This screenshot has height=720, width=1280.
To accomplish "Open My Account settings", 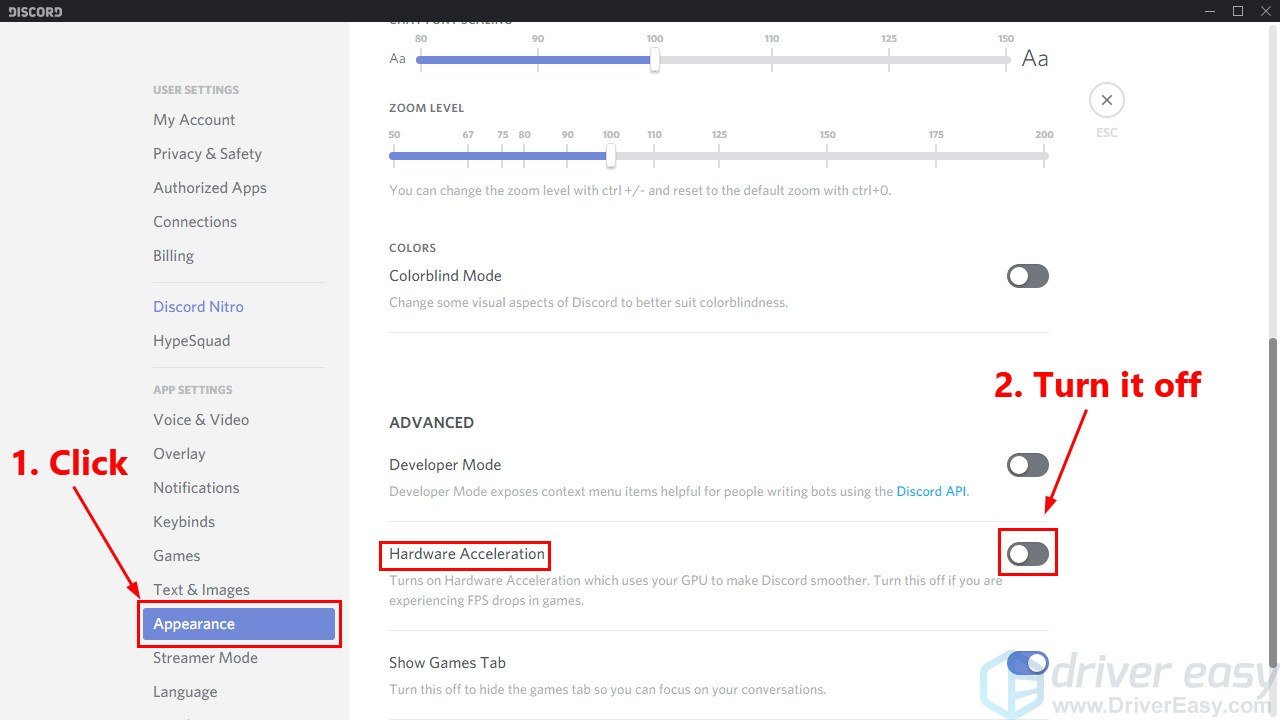I will 194,120.
